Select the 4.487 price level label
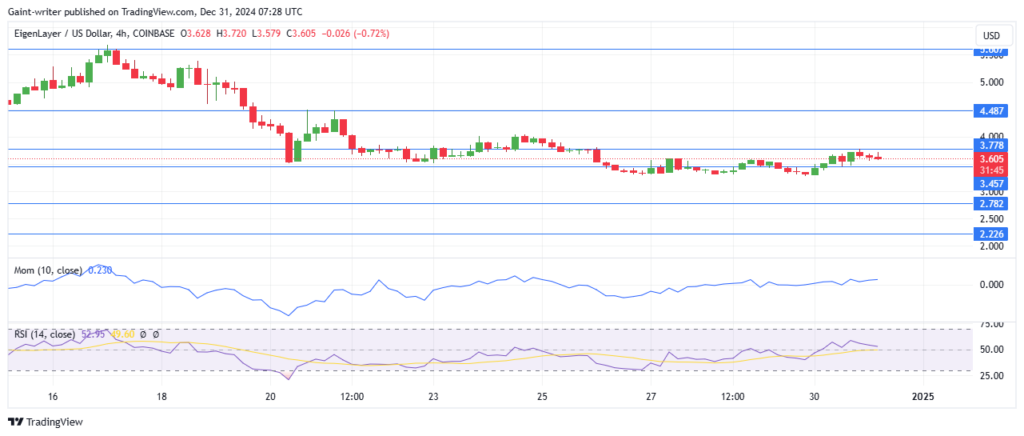Image resolution: width=1024 pixels, height=436 pixels. click(x=990, y=110)
